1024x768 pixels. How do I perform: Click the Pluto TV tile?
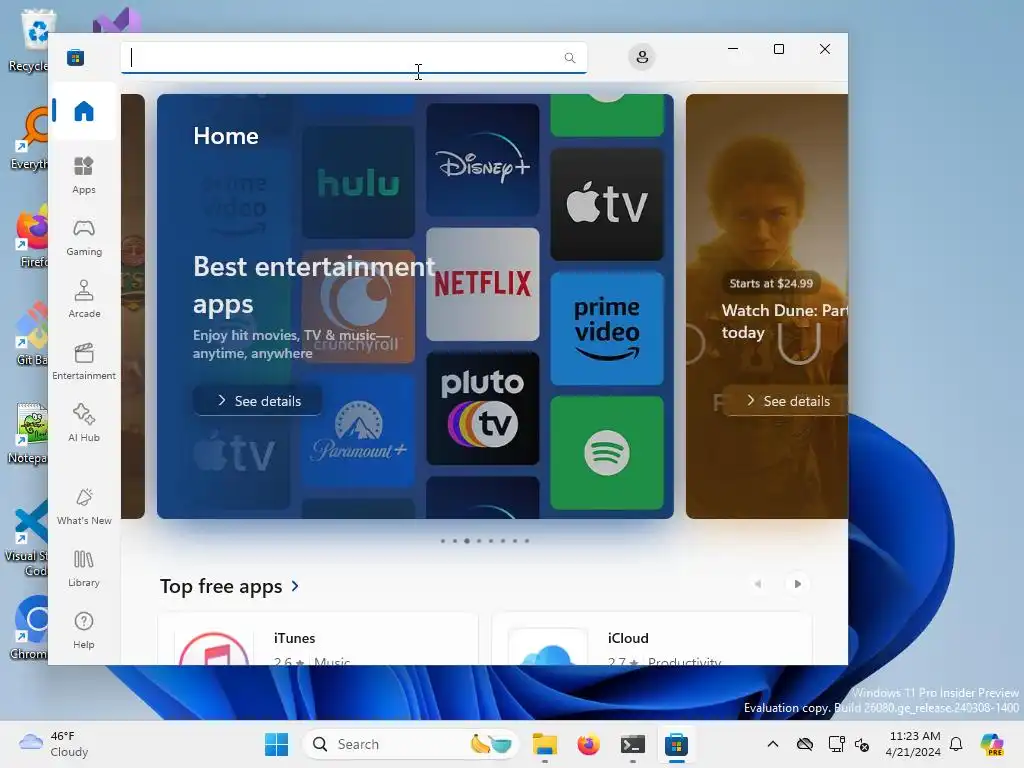[x=483, y=408]
